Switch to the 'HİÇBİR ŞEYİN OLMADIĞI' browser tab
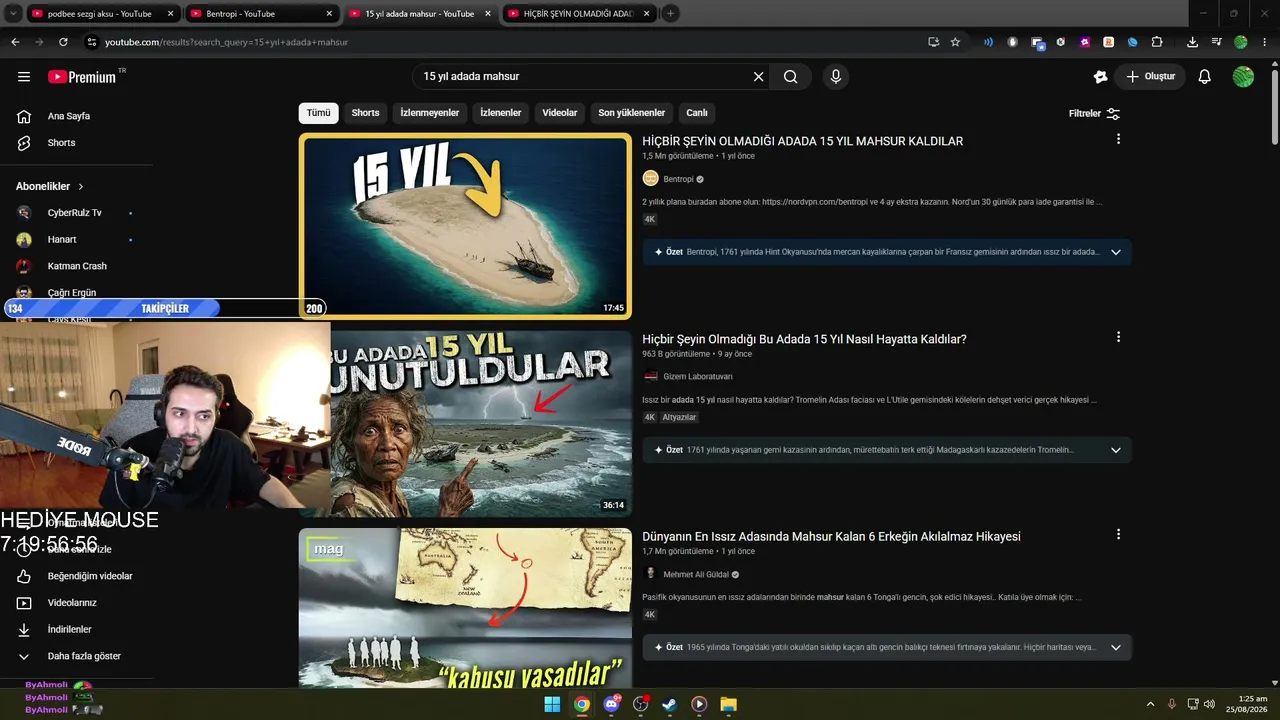This screenshot has width=1280, height=720. tap(580, 14)
